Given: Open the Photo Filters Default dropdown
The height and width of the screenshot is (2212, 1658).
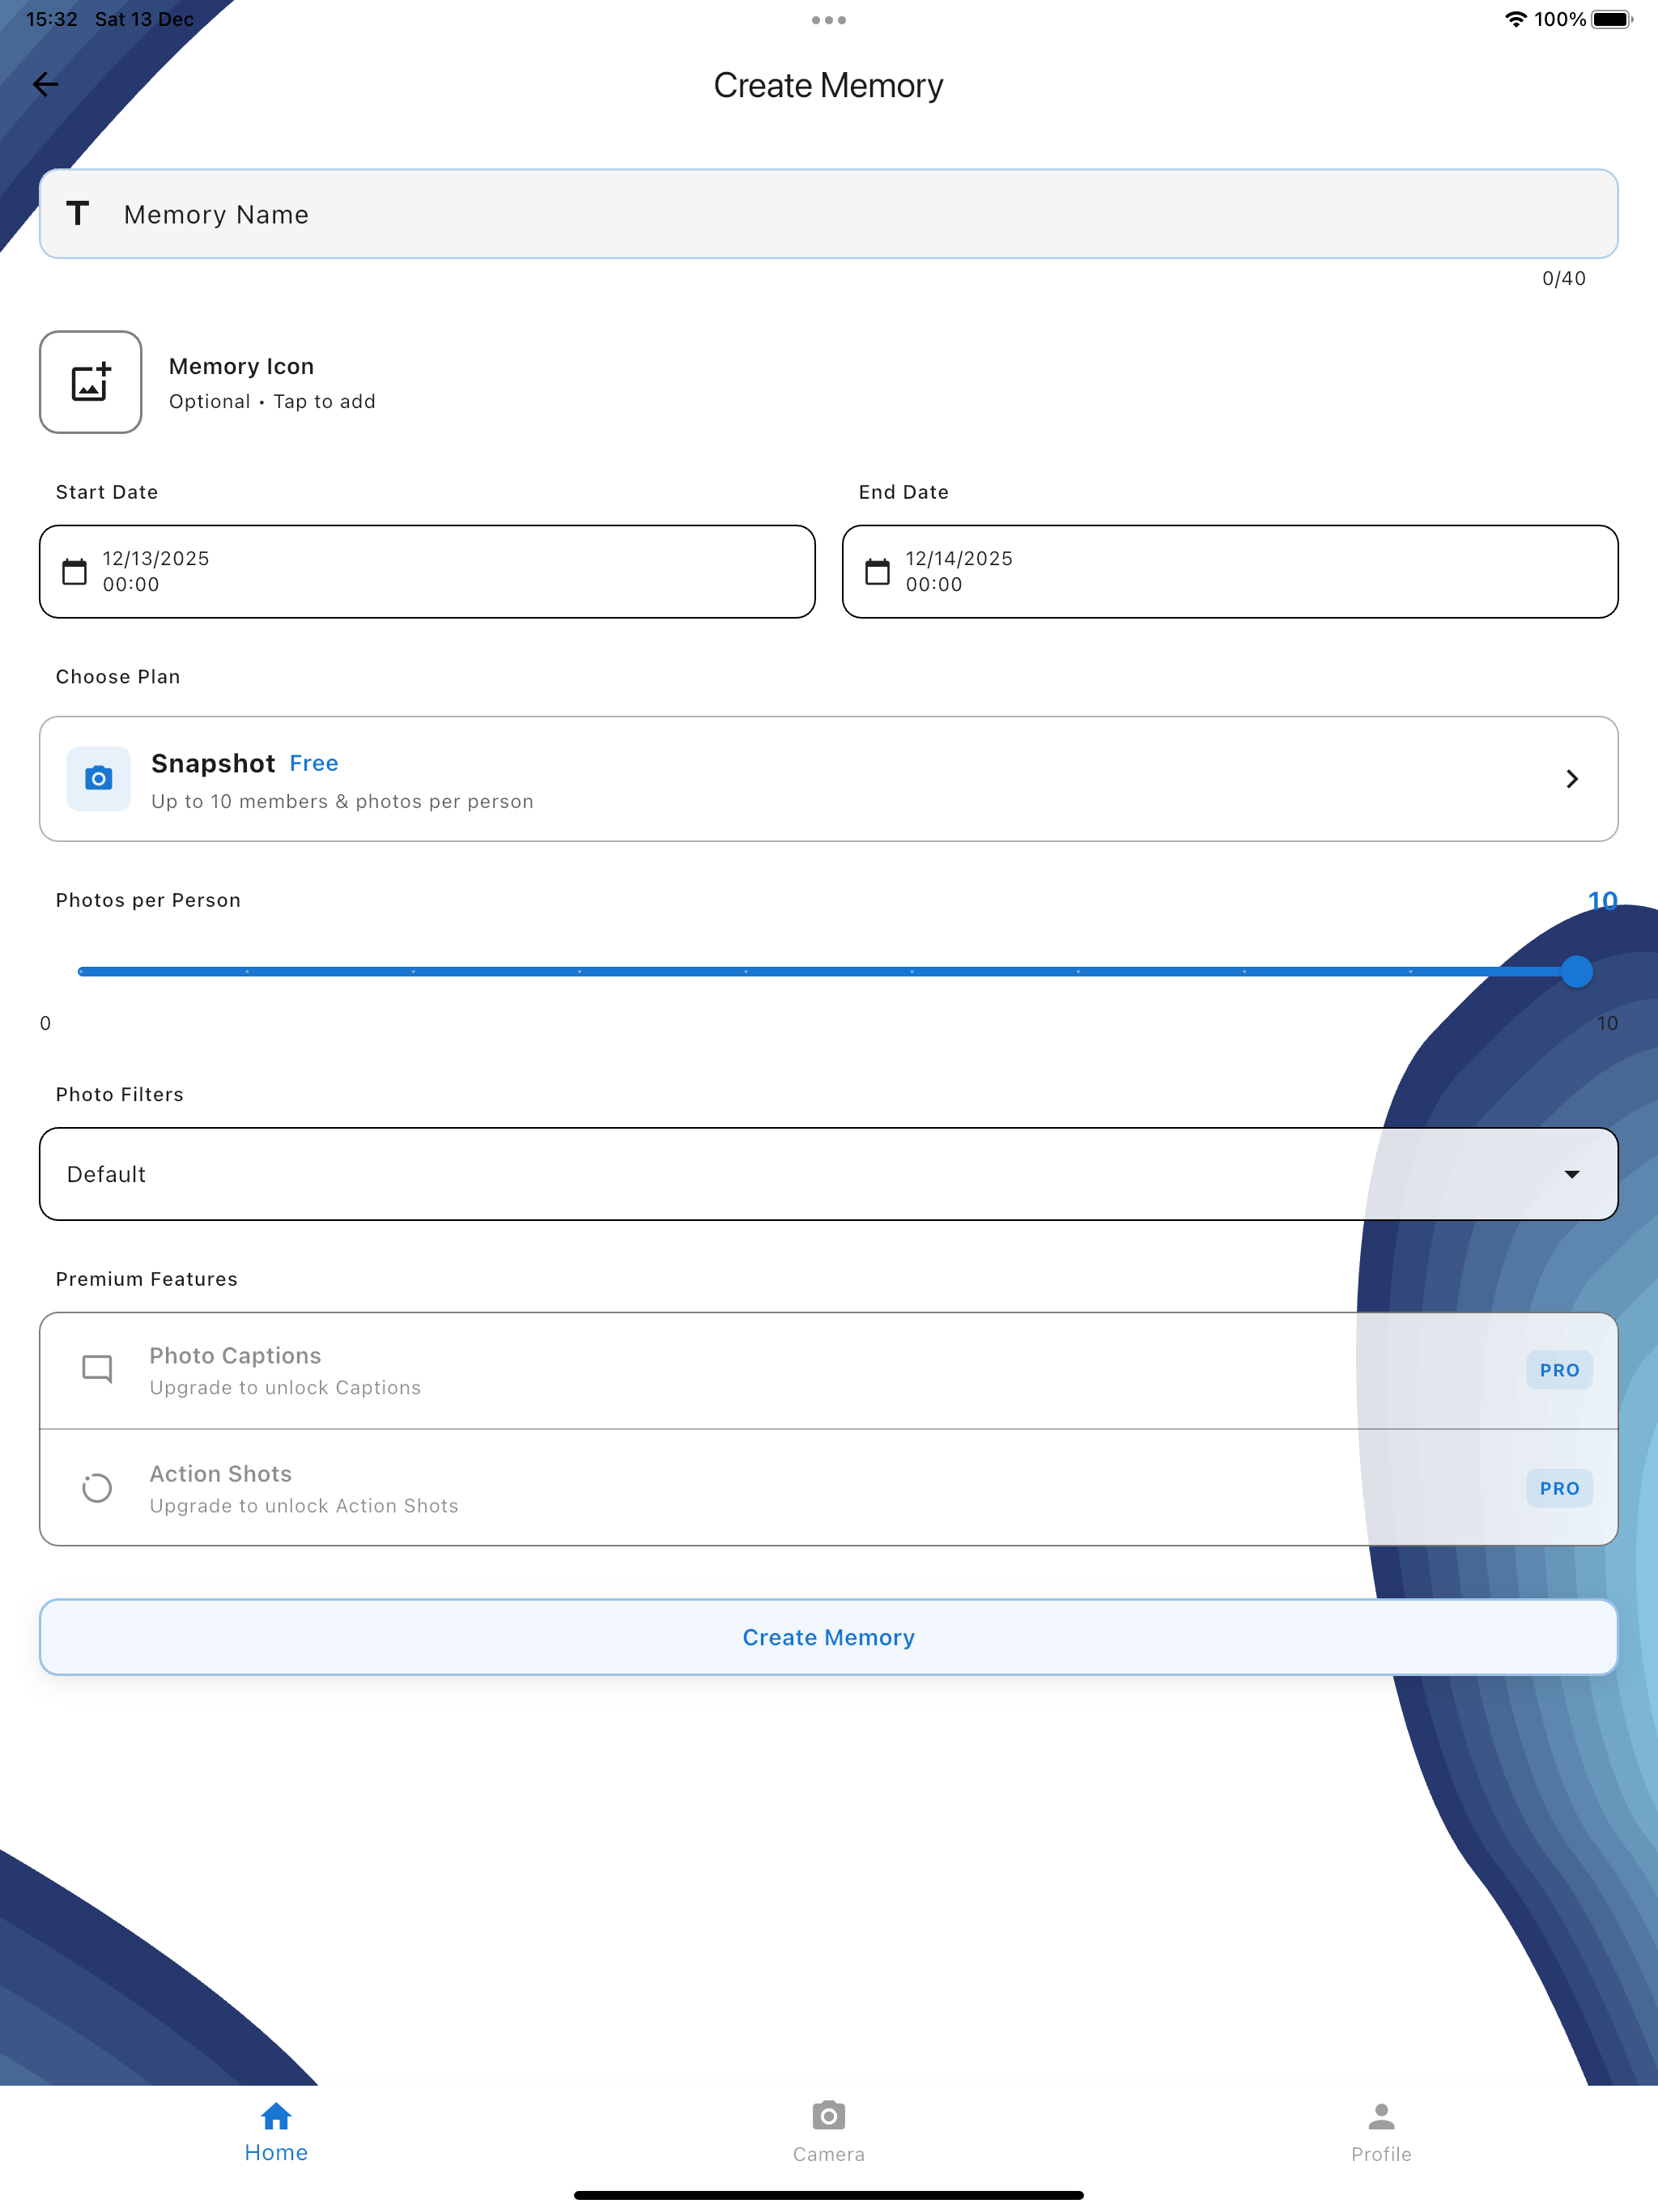Looking at the screenshot, I should tap(828, 1174).
